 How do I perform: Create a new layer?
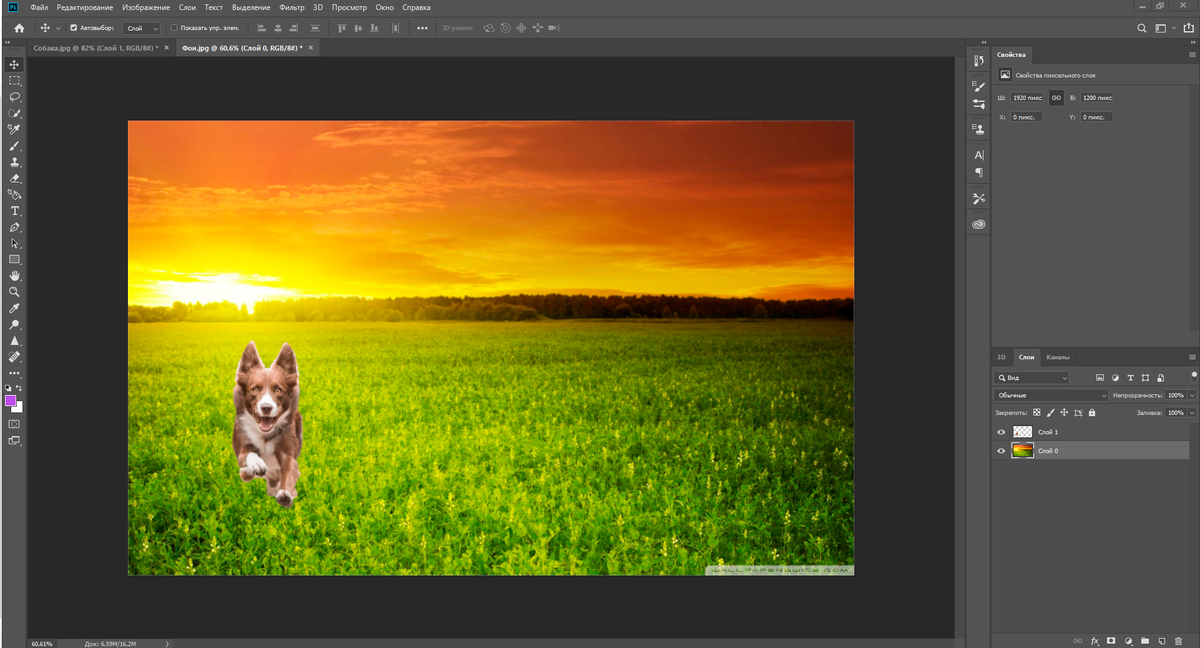click(x=1161, y=640)
